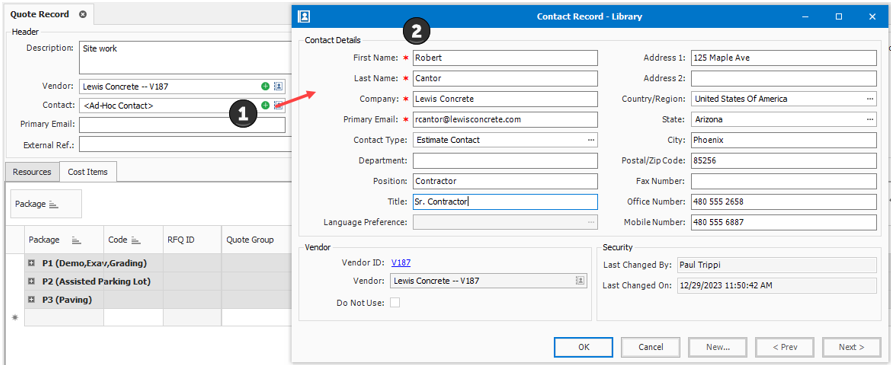Switch to the Resources tab

[x=32, y=172]
